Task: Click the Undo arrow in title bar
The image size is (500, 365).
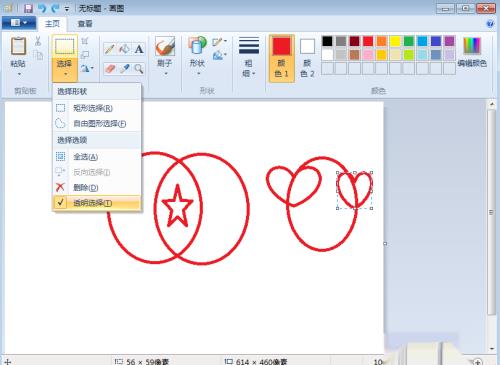Action: 42,8
